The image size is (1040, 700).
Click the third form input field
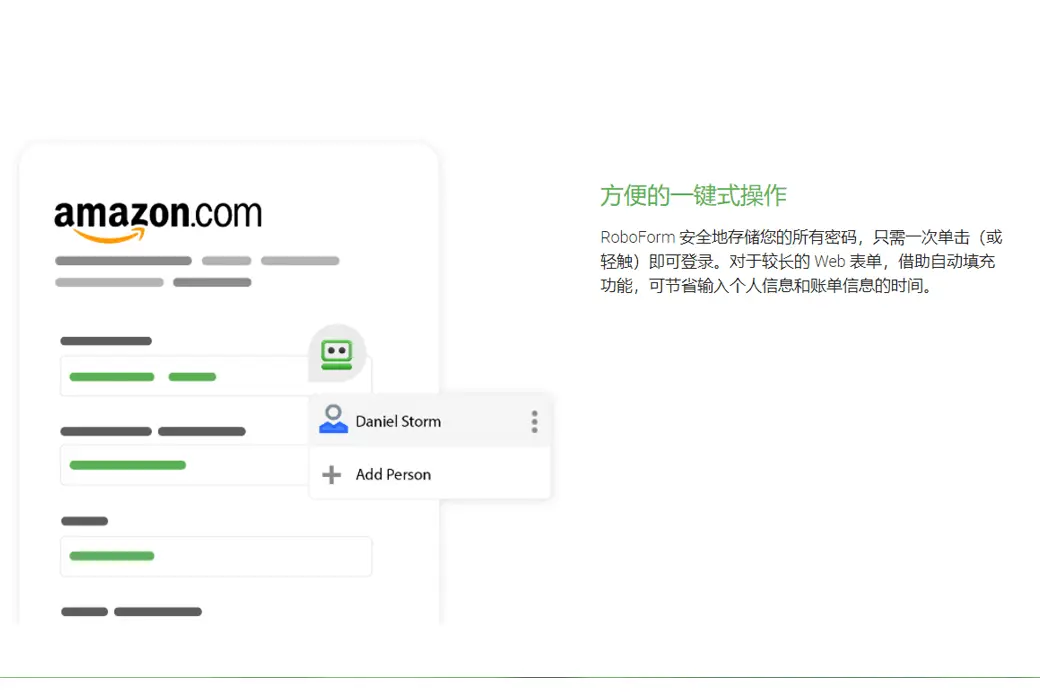click(216, 556)
